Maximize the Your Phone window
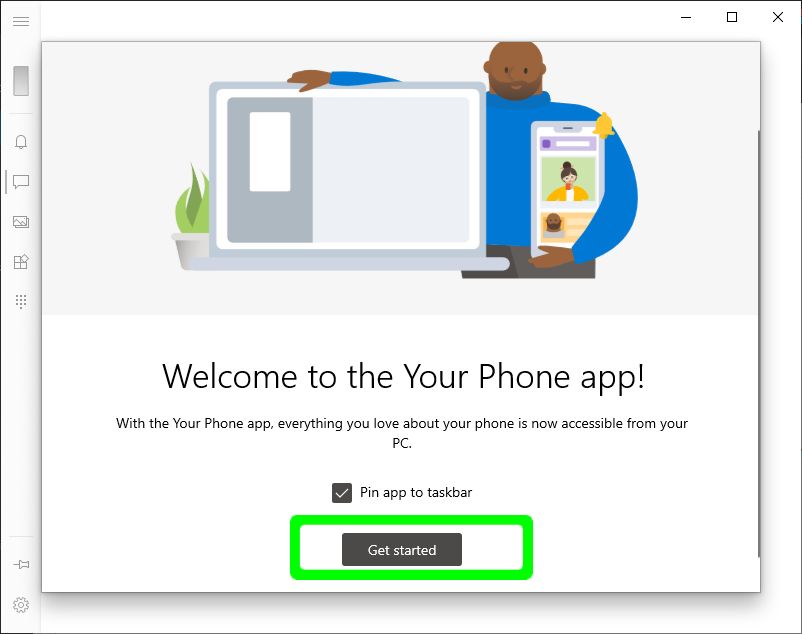The width and height of the screenshot is (802, 634). click(x=732, y=17)
